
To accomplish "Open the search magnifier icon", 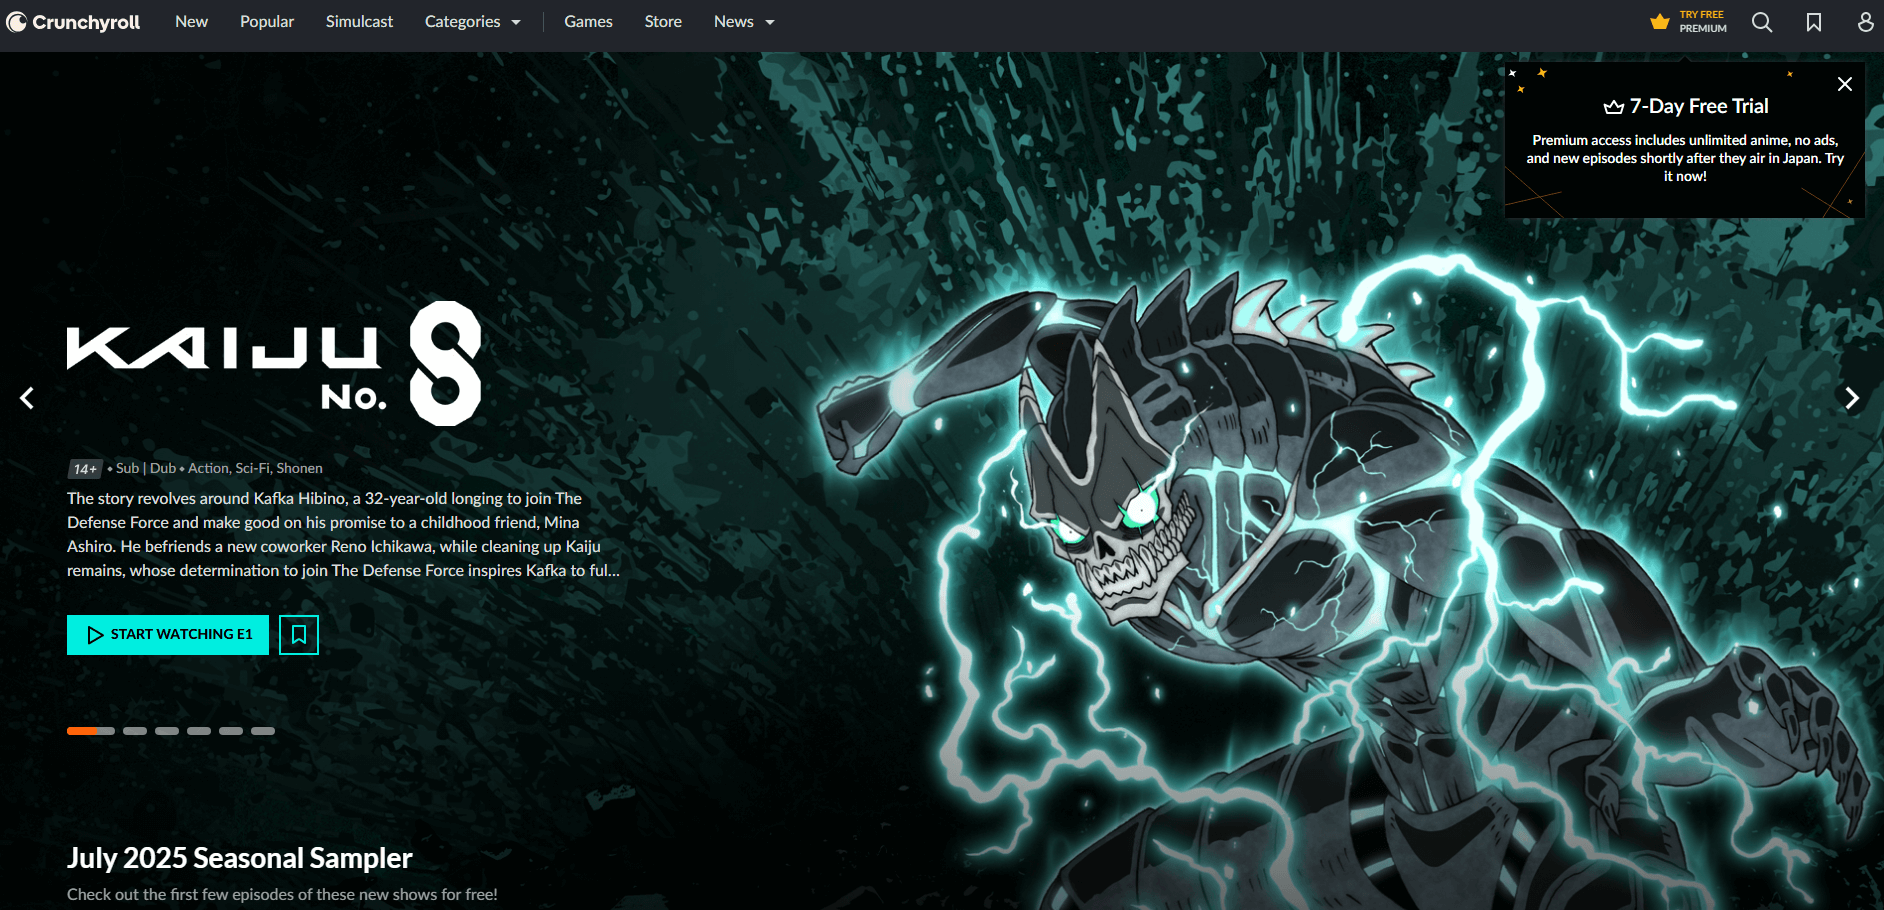I will pyautogui.click(x=1762, y=22).
